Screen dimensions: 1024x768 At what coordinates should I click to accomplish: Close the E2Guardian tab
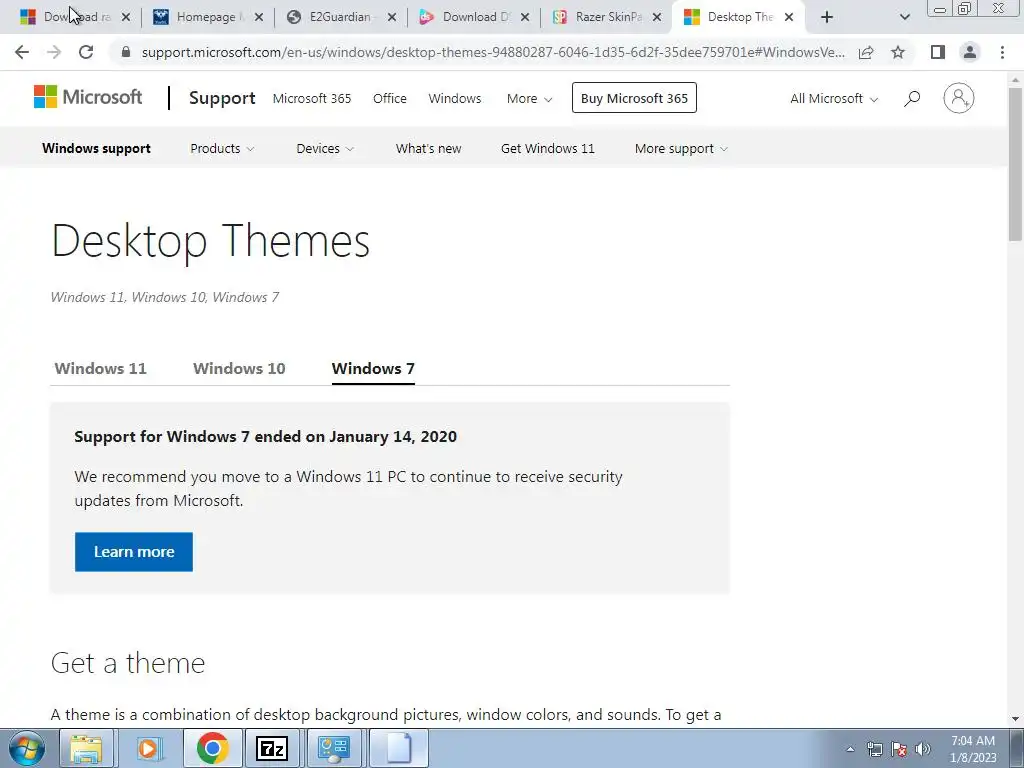click(392, 17)
